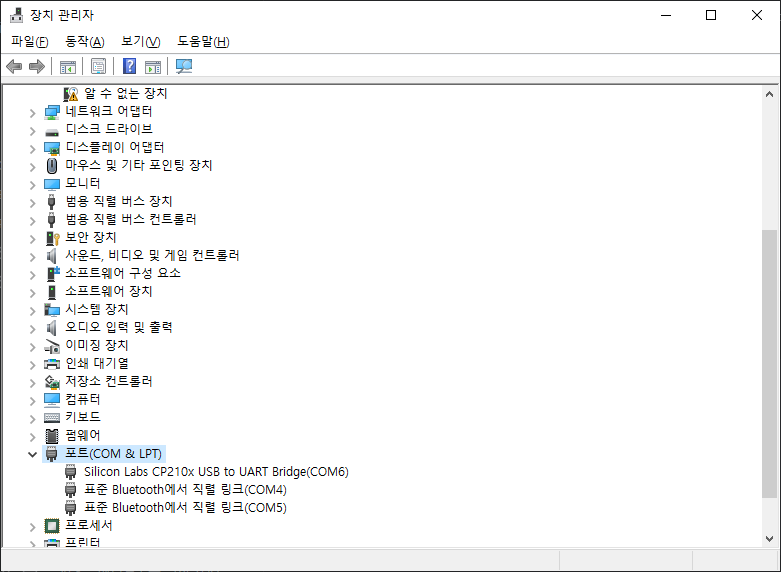This screenshot has width=781, height=572.
Task: Expand the 프로세서 node
Action: click(x=32, y=527)
